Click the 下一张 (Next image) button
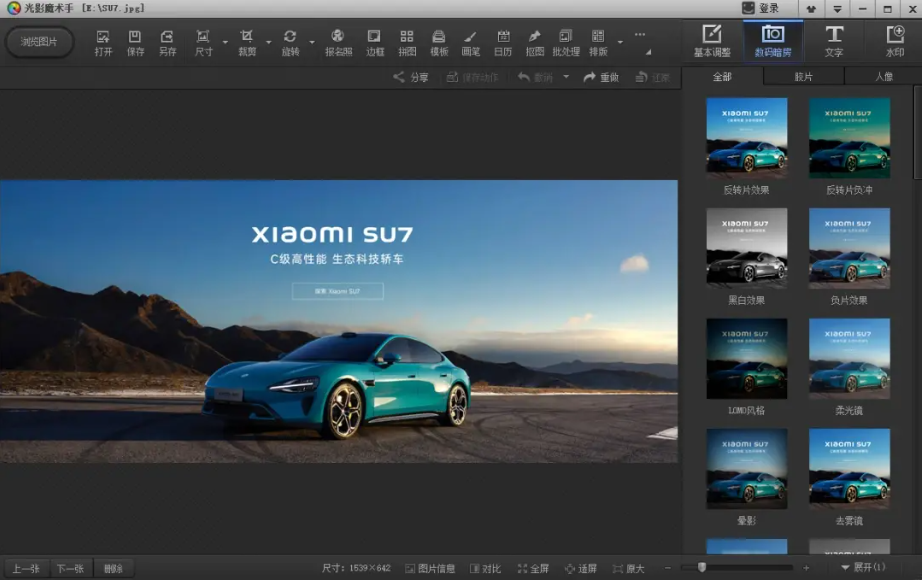922x581 pixels. pyautogui.click(x=69, y=569)
